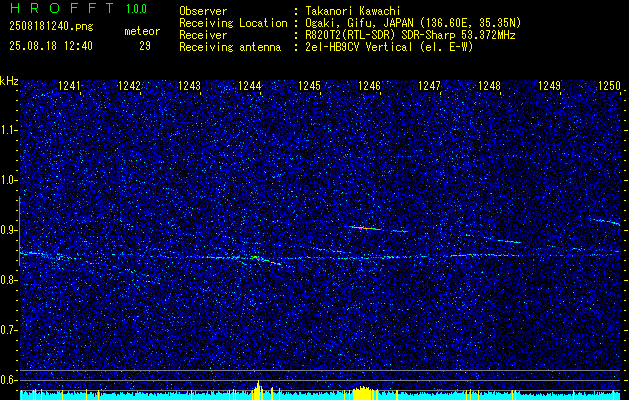Click the observer name Takanori Kawachi
This screenshot has height=400, width=629.
point(352,11)
